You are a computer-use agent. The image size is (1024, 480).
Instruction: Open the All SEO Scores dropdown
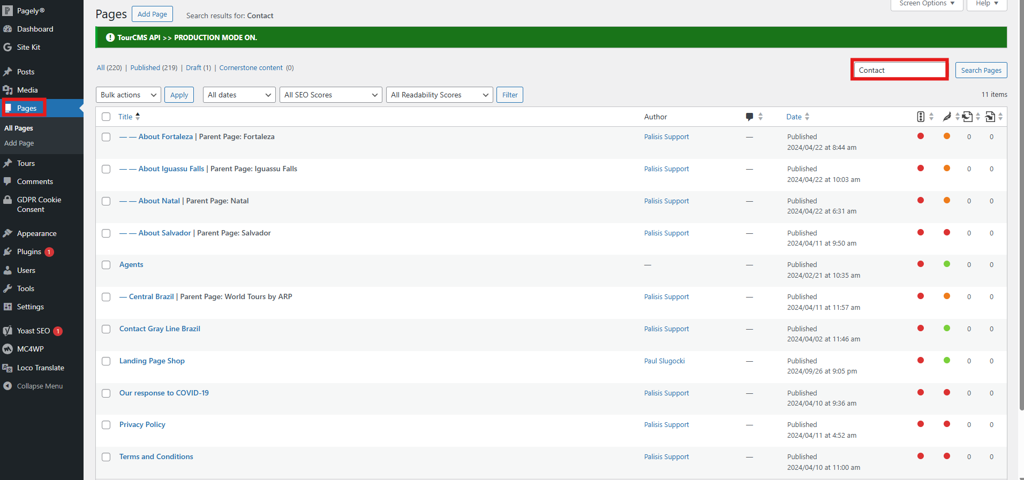coord(330,95)
